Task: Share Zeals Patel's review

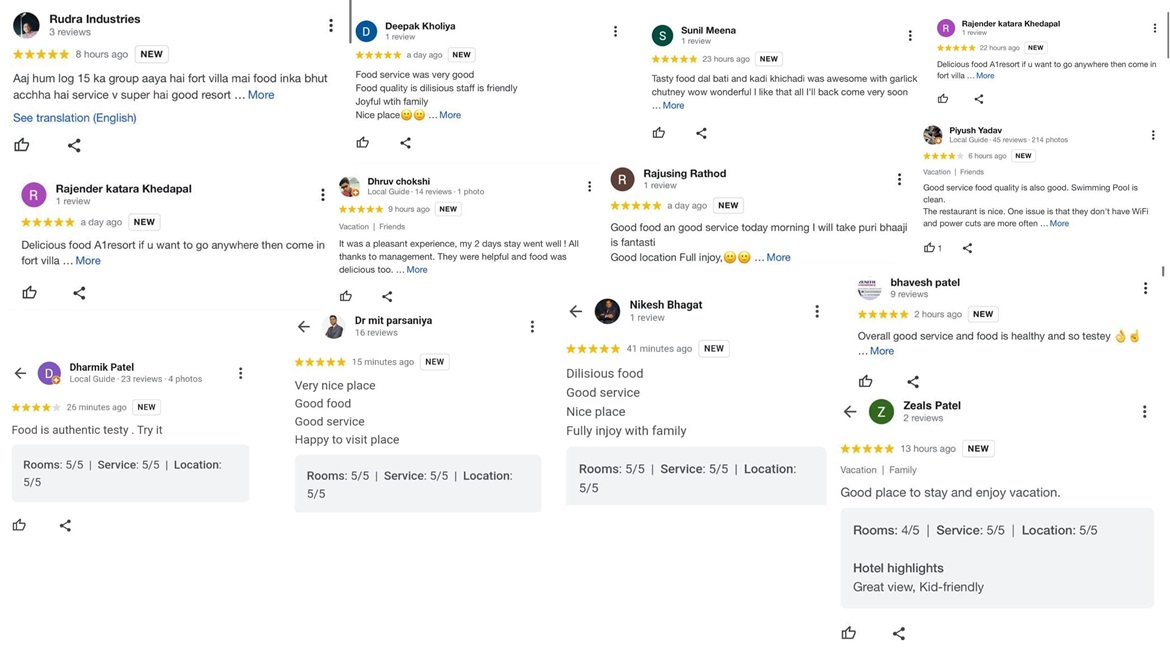Action: point(898,633)
